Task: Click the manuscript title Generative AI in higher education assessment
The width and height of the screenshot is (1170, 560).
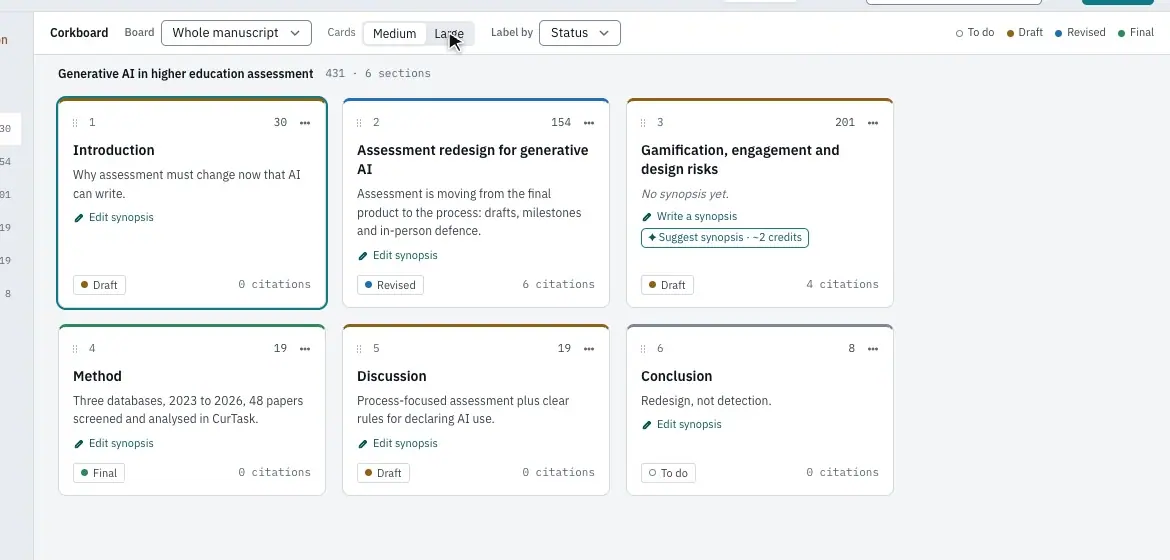Action: tap(186, 74)
